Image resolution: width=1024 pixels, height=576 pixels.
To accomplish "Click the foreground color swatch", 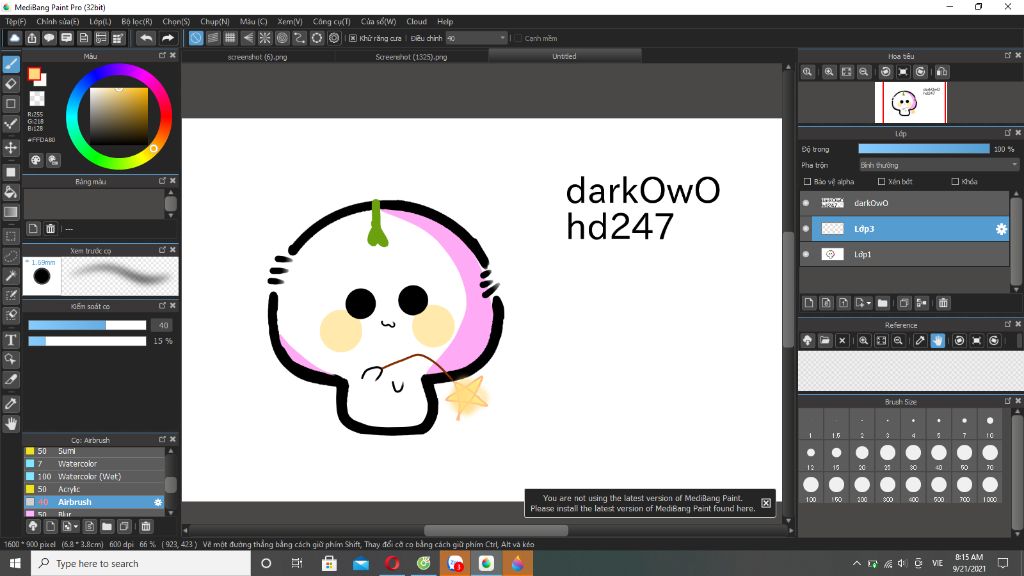I will click(x=34, y=74).
